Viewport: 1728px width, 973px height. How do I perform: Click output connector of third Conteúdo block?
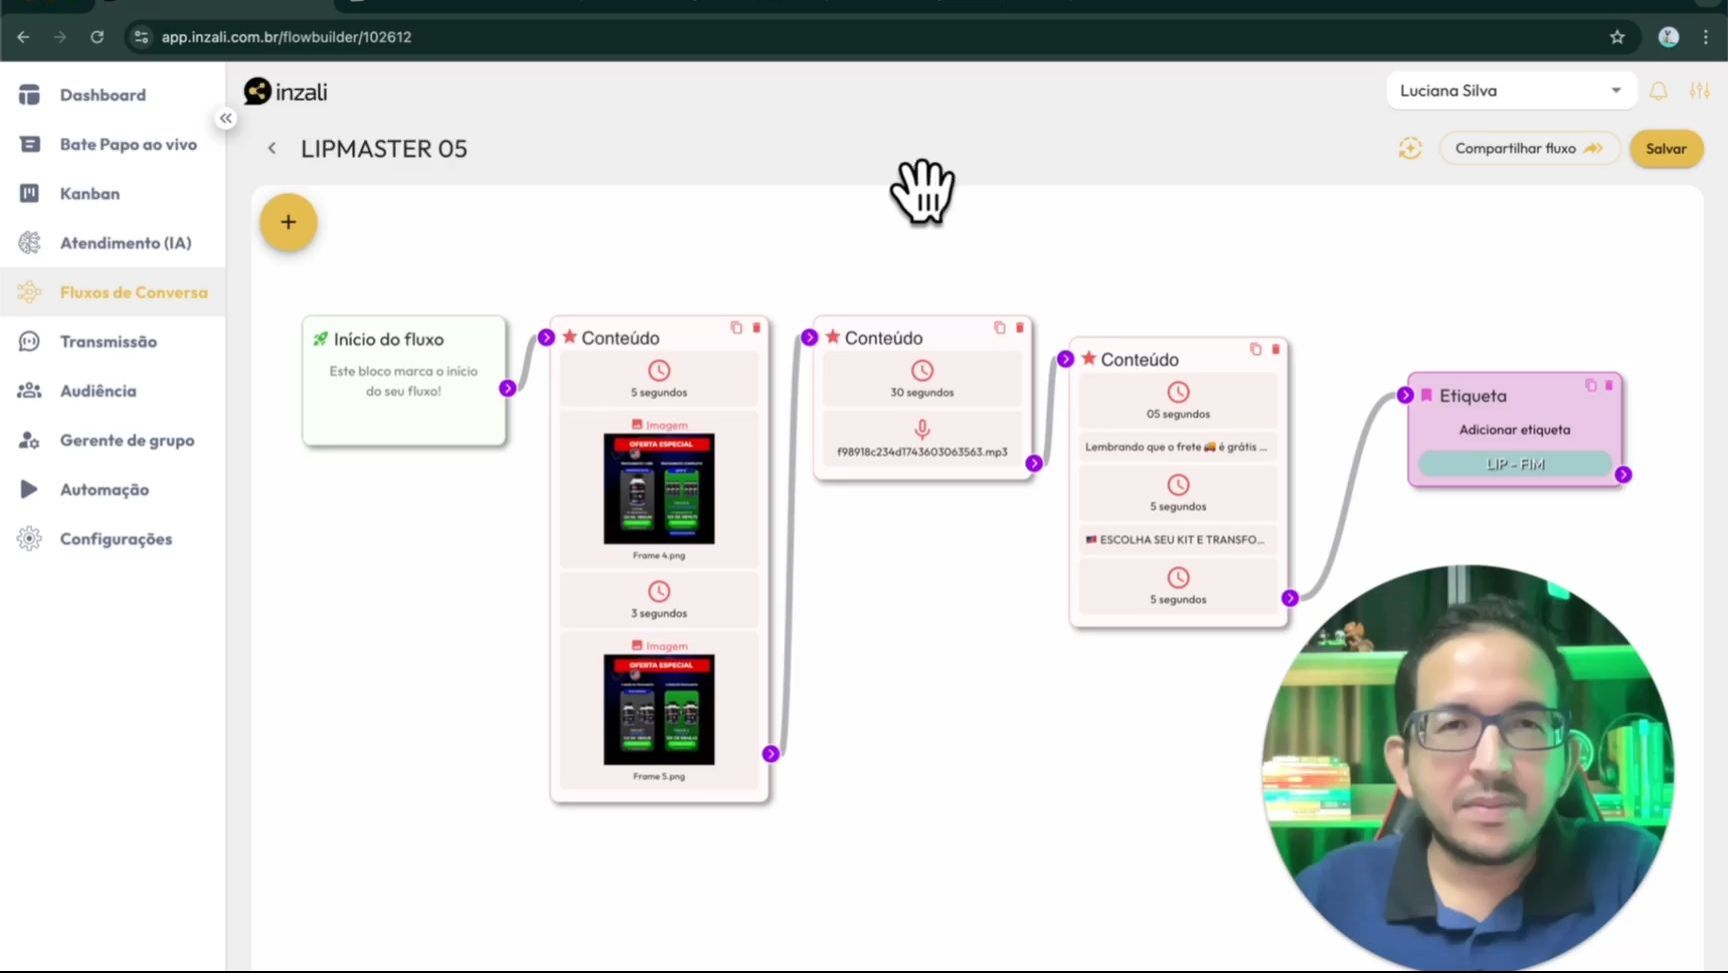point(1290,598)
